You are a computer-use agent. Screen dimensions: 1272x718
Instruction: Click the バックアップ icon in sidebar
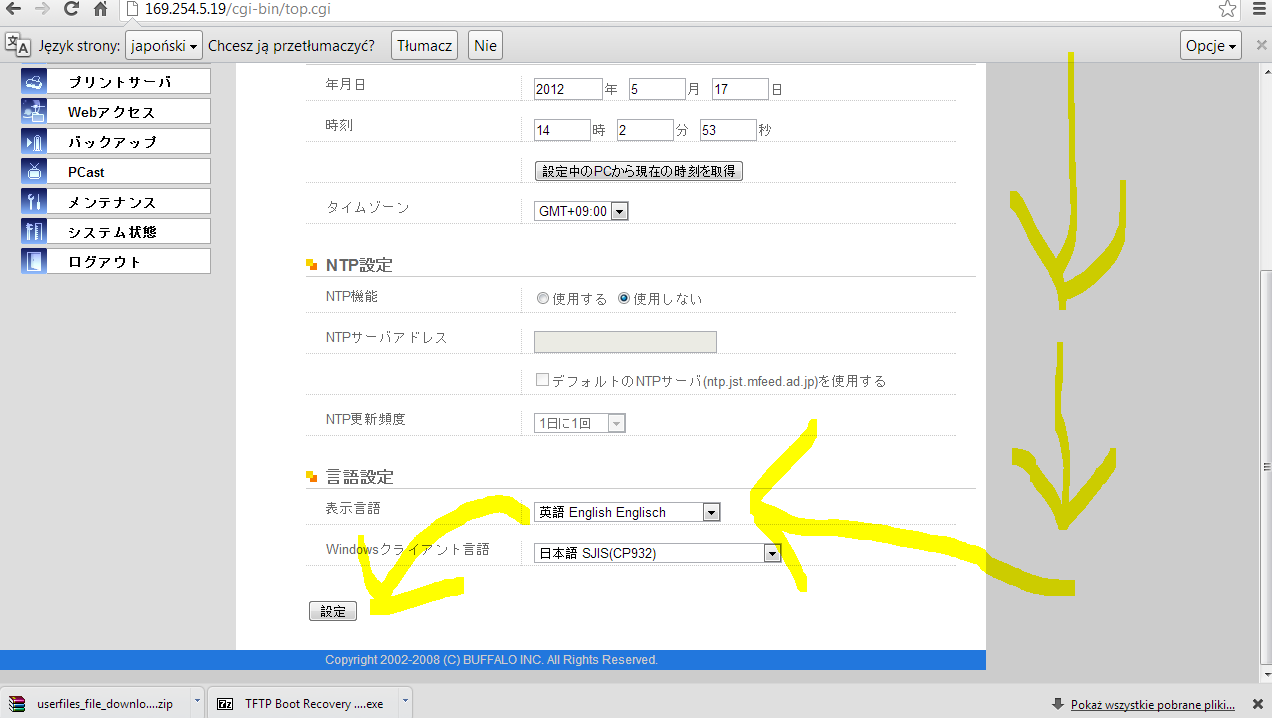pos(34,141)
